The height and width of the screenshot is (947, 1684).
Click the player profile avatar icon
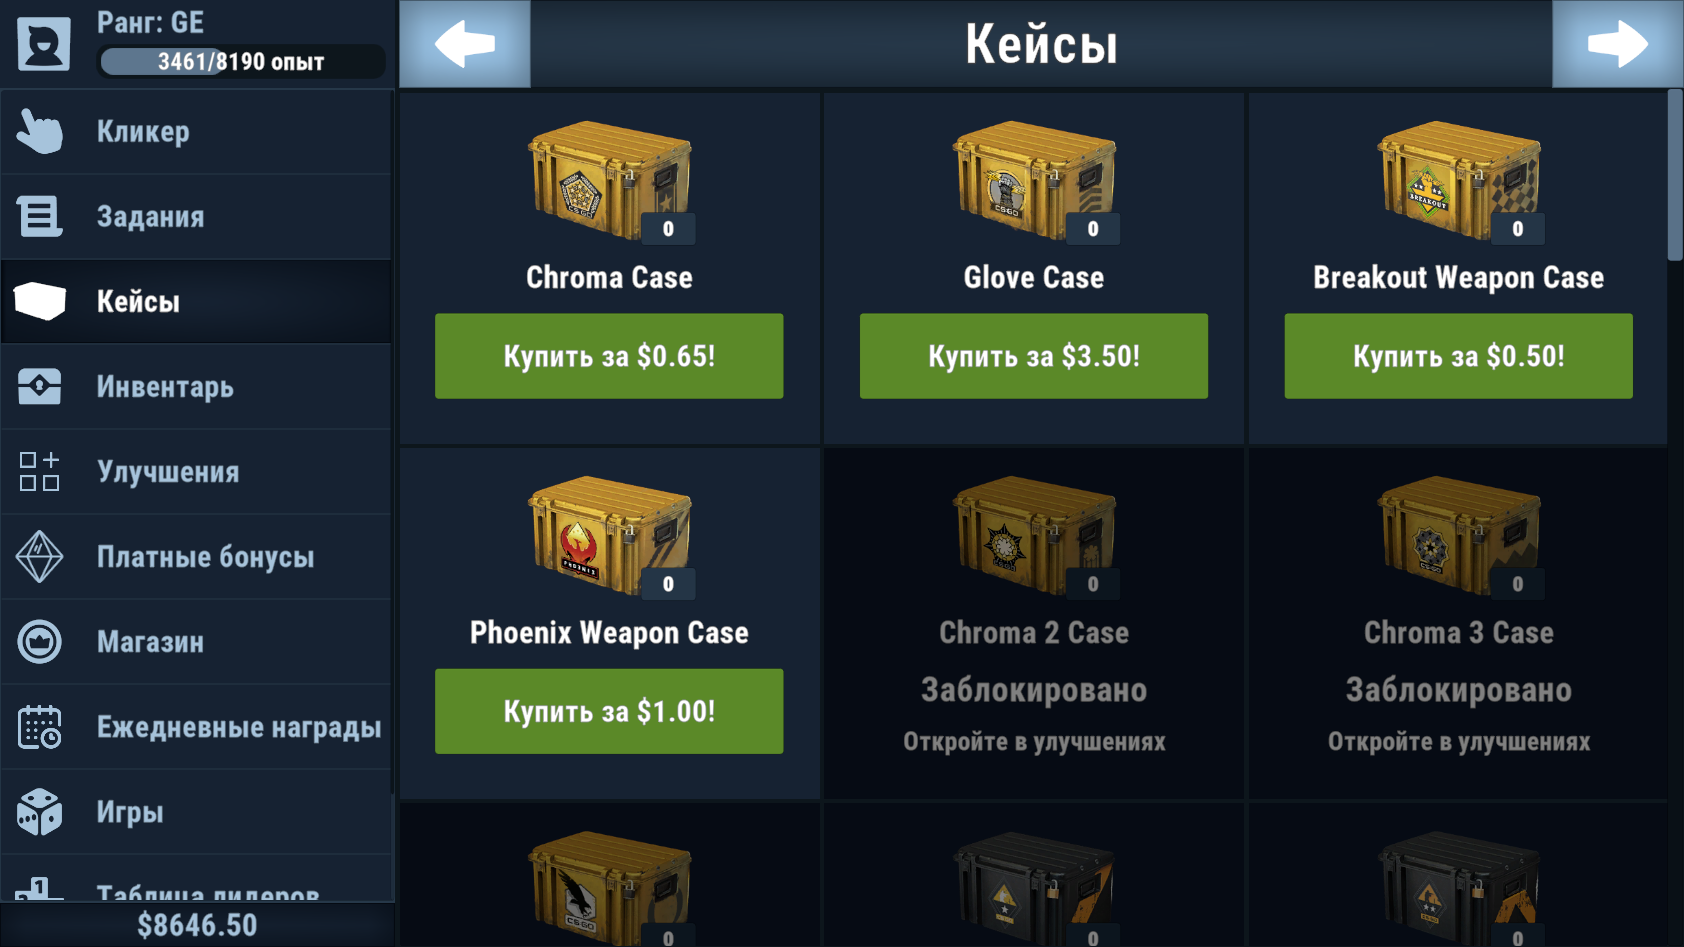pyautogui.click(x=44, y=44)
